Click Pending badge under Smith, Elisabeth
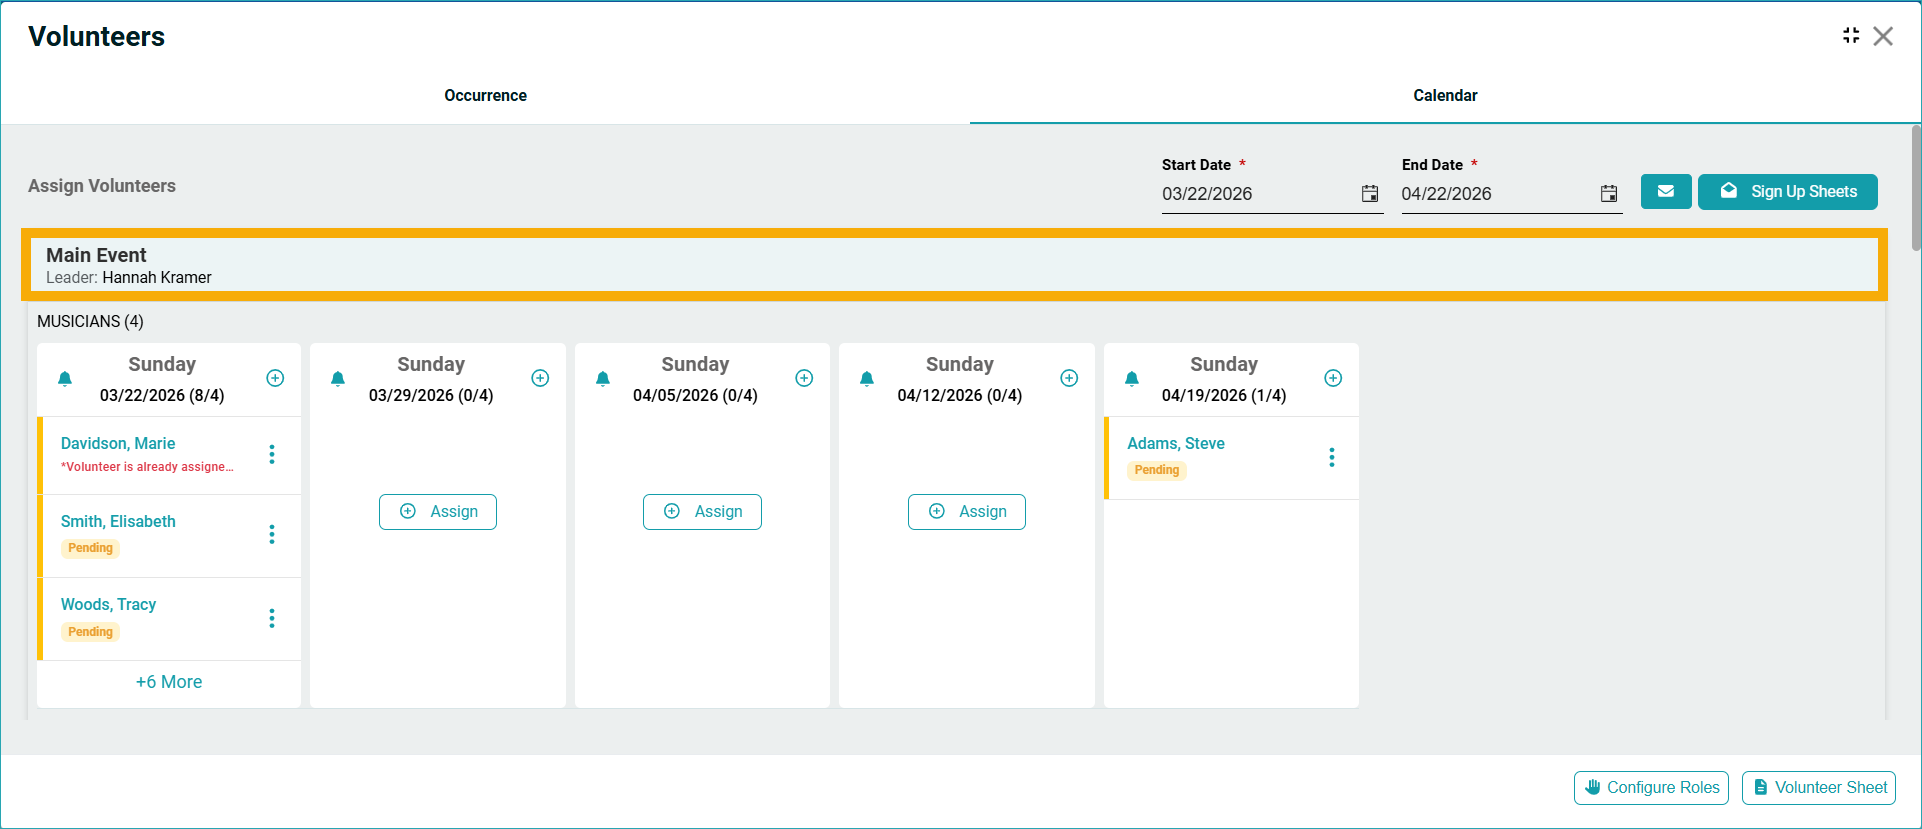The width and height of the screenshot is (1922, 829). (91, 548)
